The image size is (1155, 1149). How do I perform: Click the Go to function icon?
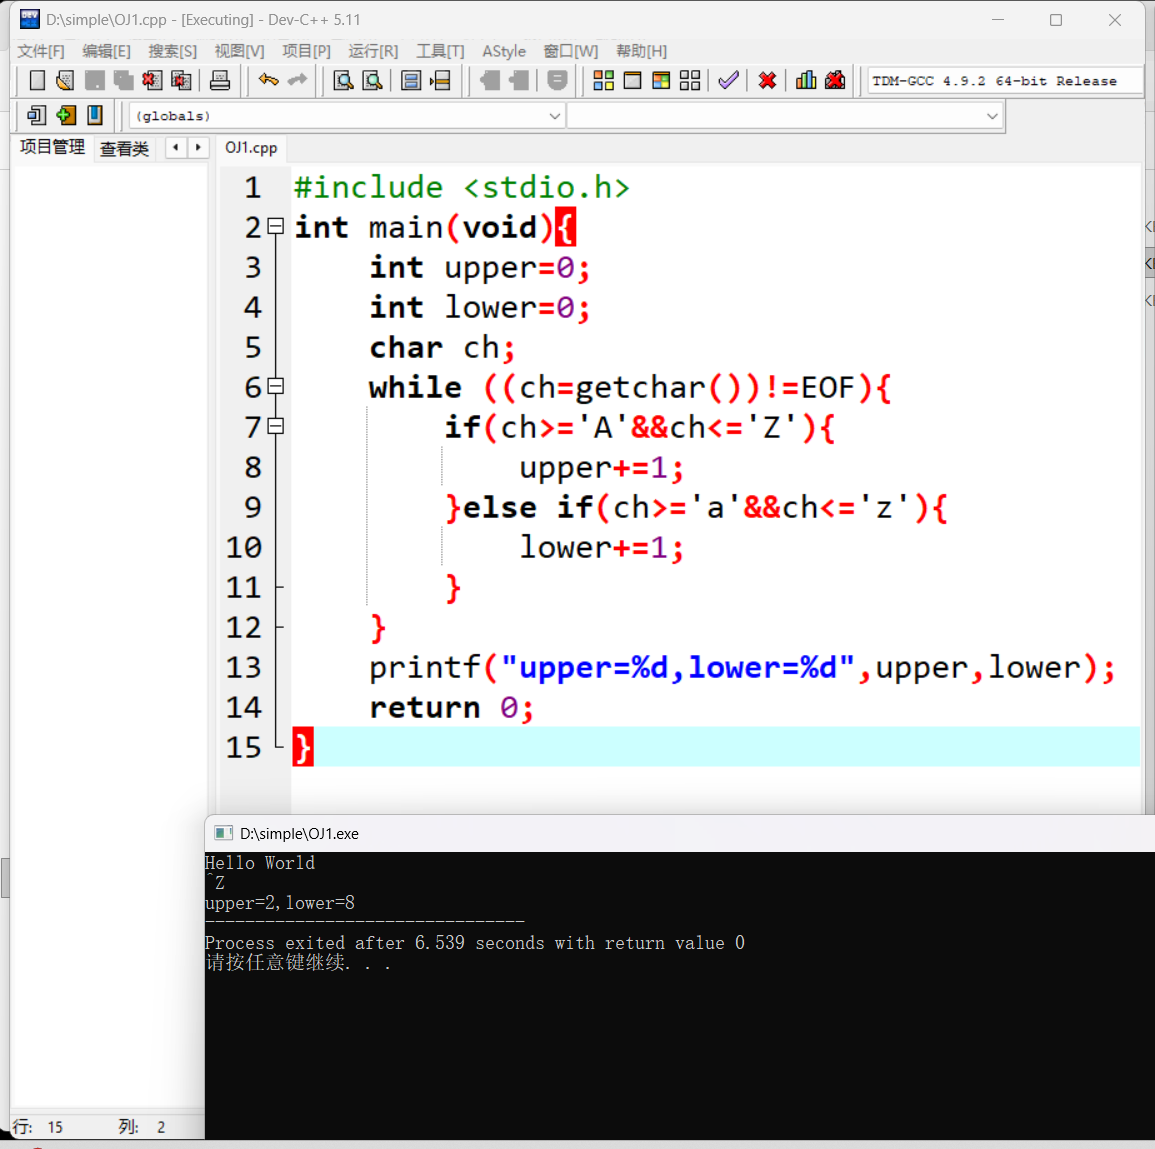pyautogui.click(x=411, y=80)
